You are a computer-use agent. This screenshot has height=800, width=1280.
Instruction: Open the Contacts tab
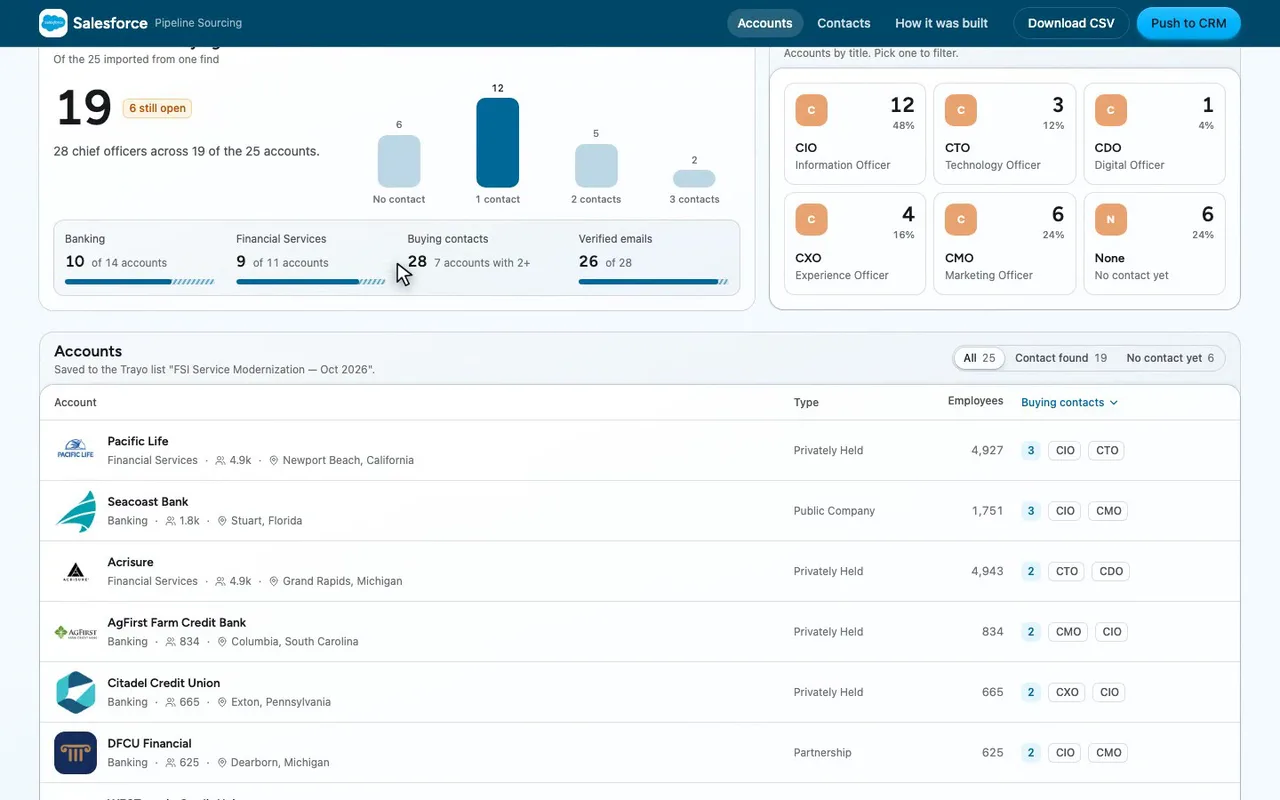click(x=844, y=23)
